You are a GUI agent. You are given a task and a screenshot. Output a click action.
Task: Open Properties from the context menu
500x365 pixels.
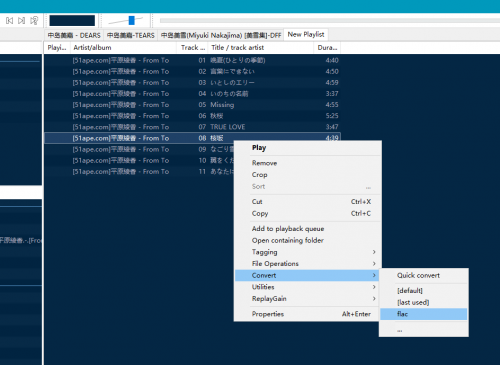pyautogui.click(x=308, y=314)
